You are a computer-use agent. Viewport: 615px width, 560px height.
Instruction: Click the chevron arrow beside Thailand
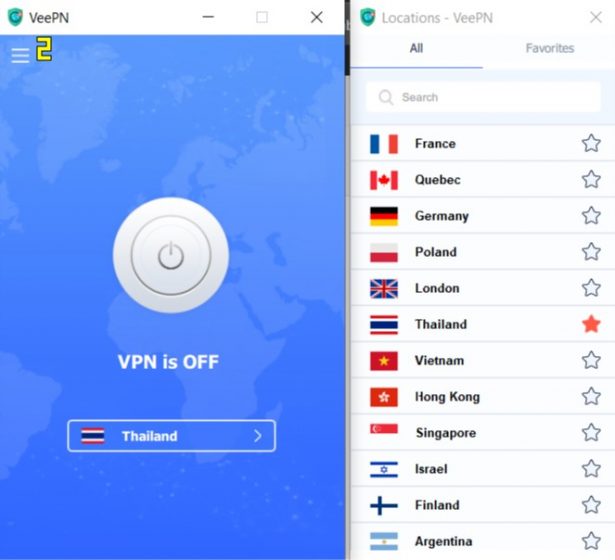click(258, 436)
